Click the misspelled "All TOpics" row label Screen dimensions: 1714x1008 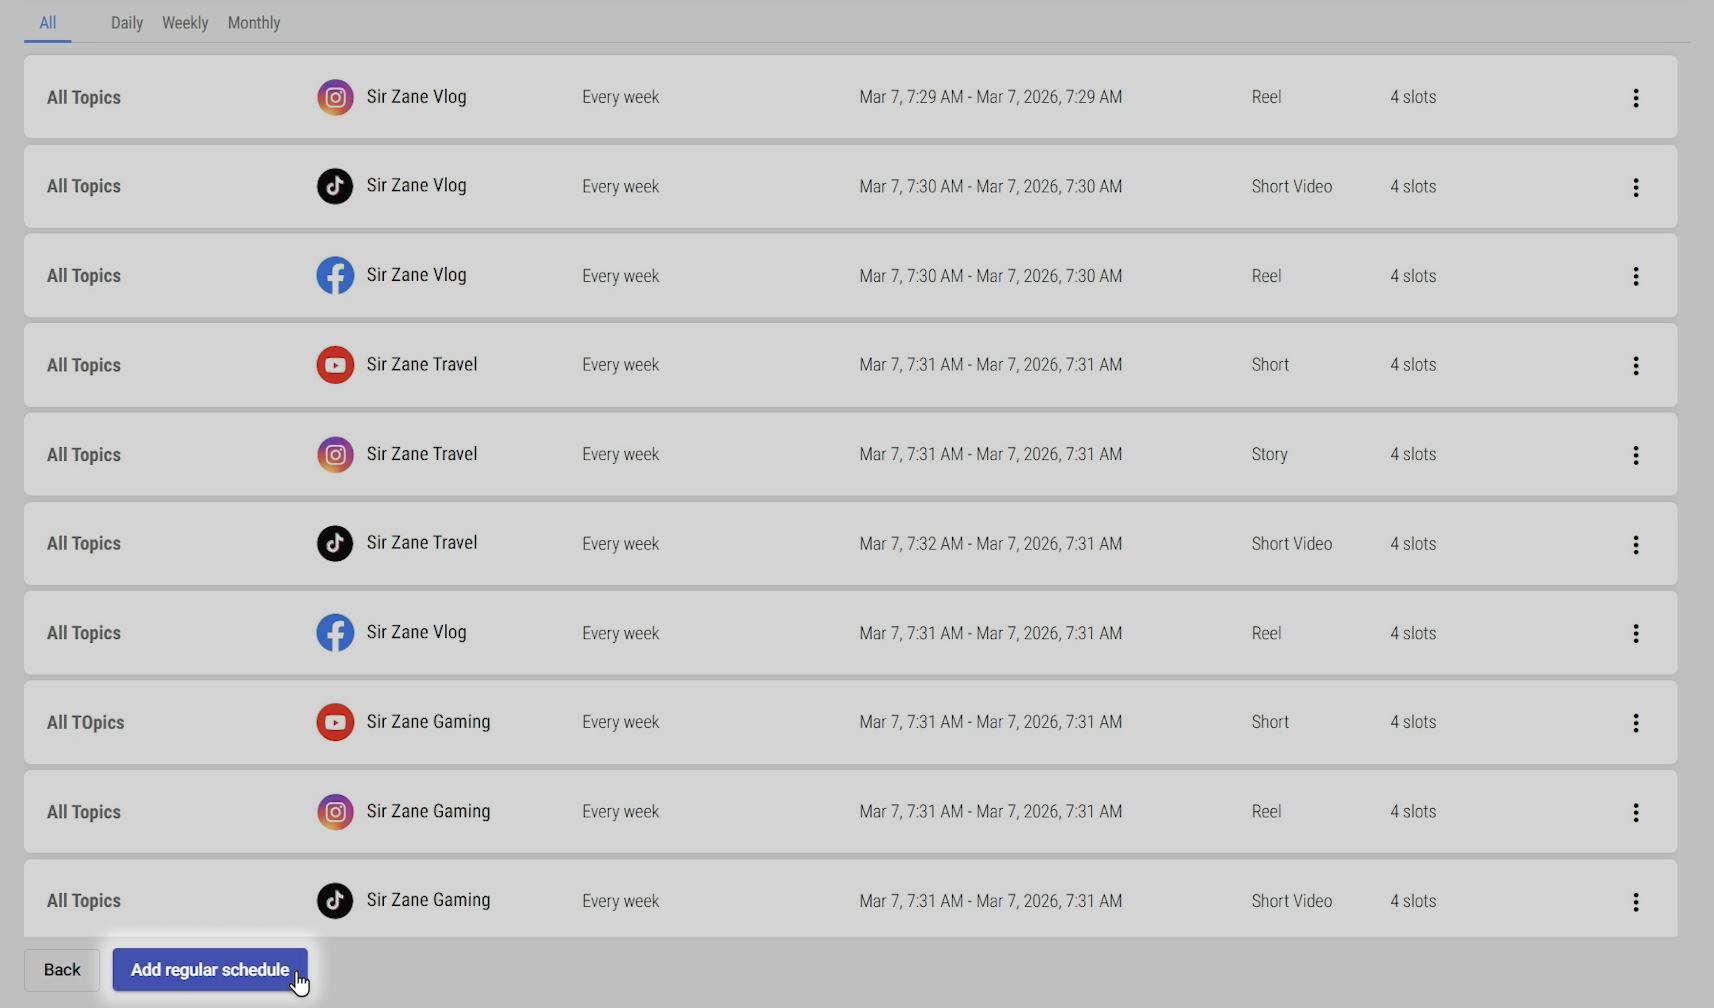pos(85,723)
